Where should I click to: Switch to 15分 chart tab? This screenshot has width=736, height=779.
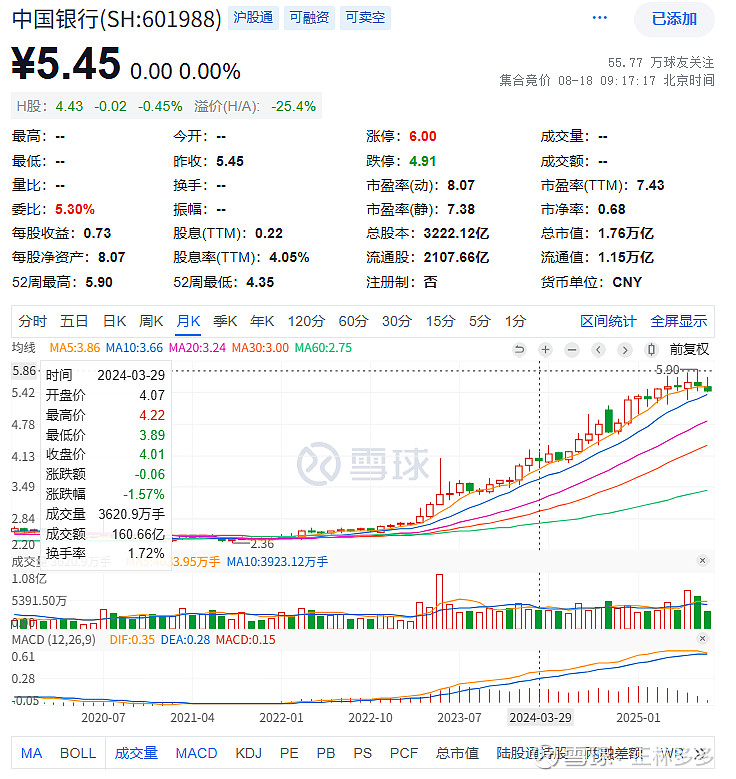coord(440,321)
